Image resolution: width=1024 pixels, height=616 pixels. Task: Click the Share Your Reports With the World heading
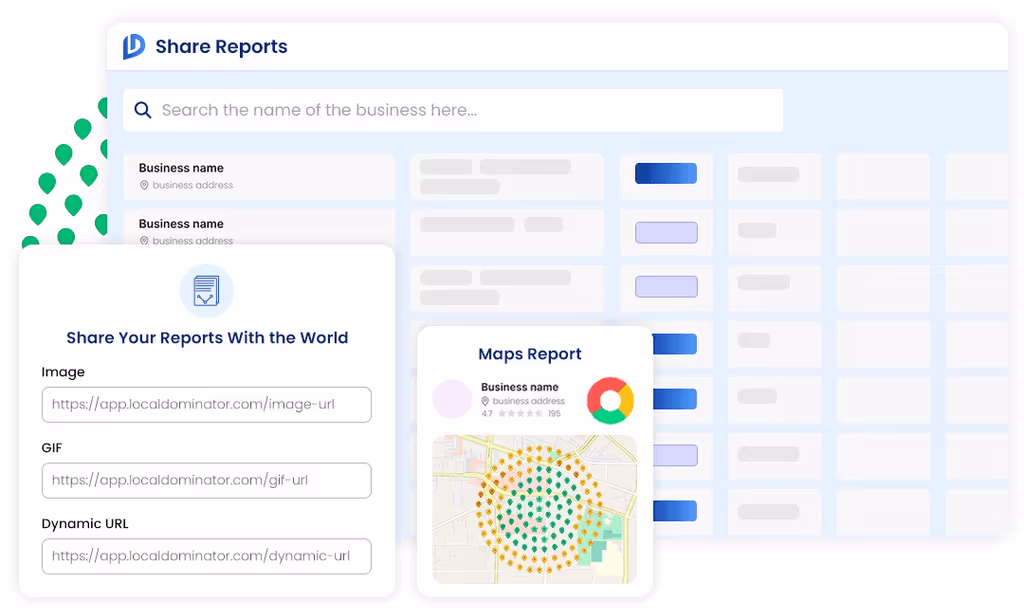[207, 338]
